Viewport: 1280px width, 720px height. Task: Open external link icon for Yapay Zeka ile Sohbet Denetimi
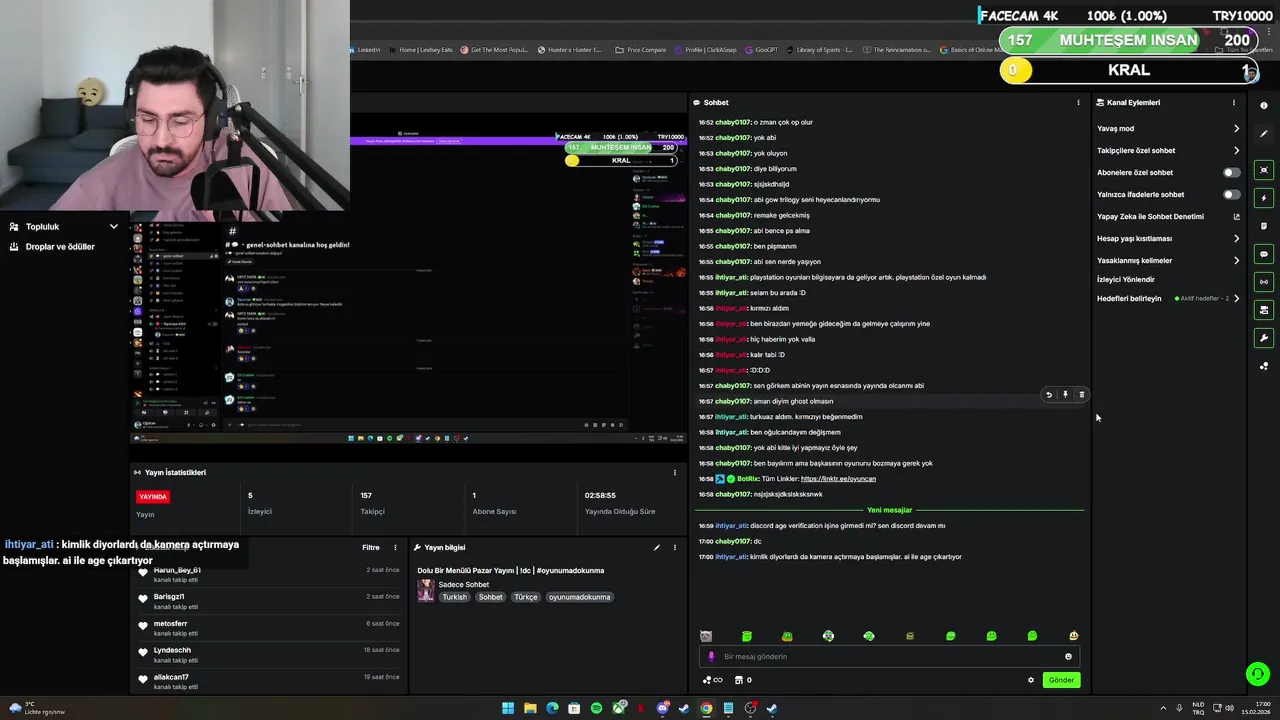coord(1236,217)
